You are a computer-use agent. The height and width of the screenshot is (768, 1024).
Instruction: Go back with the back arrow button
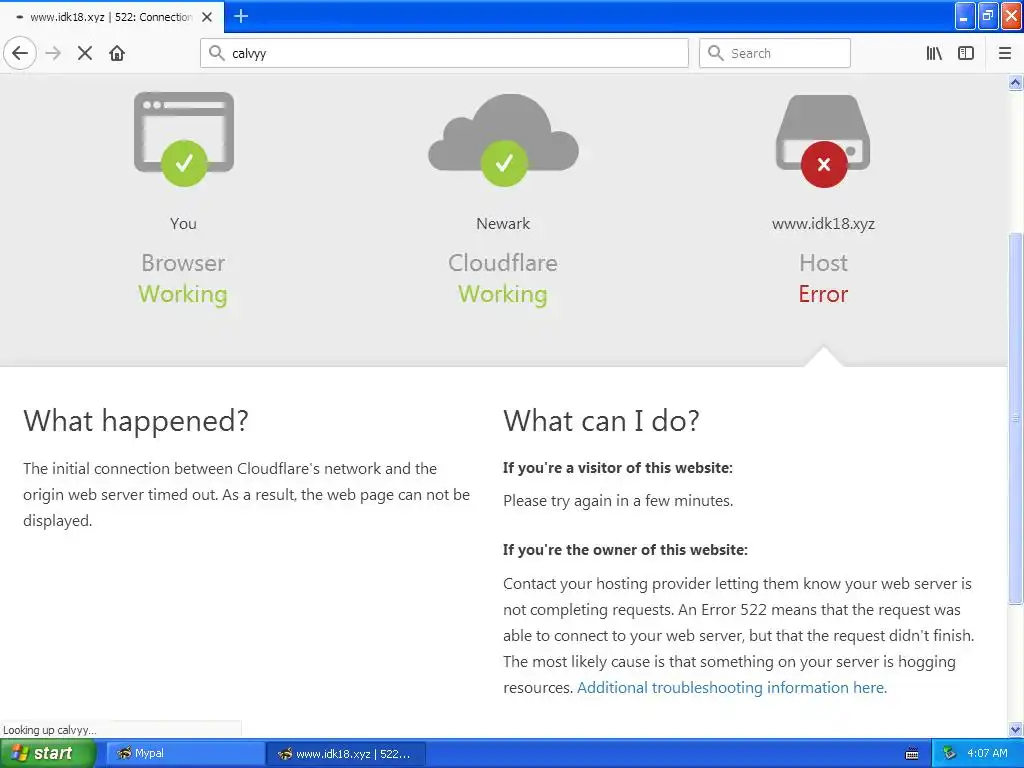(x=20, y=53)
